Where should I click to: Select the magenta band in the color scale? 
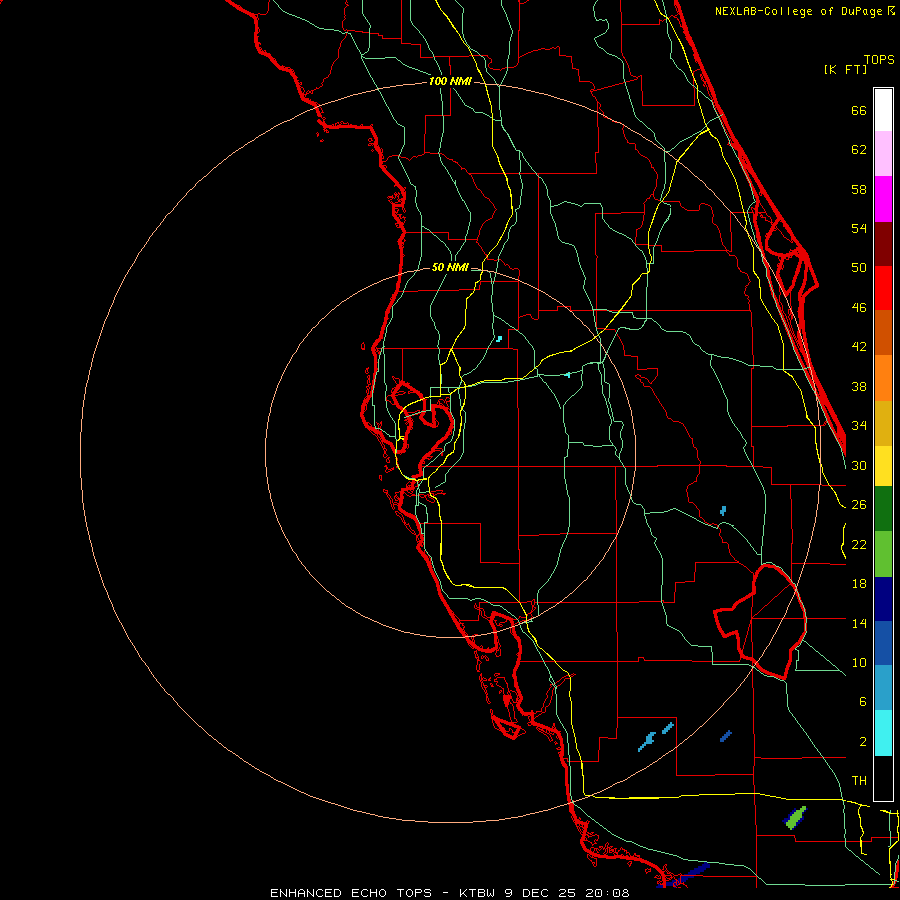click(x=883, y=199)
